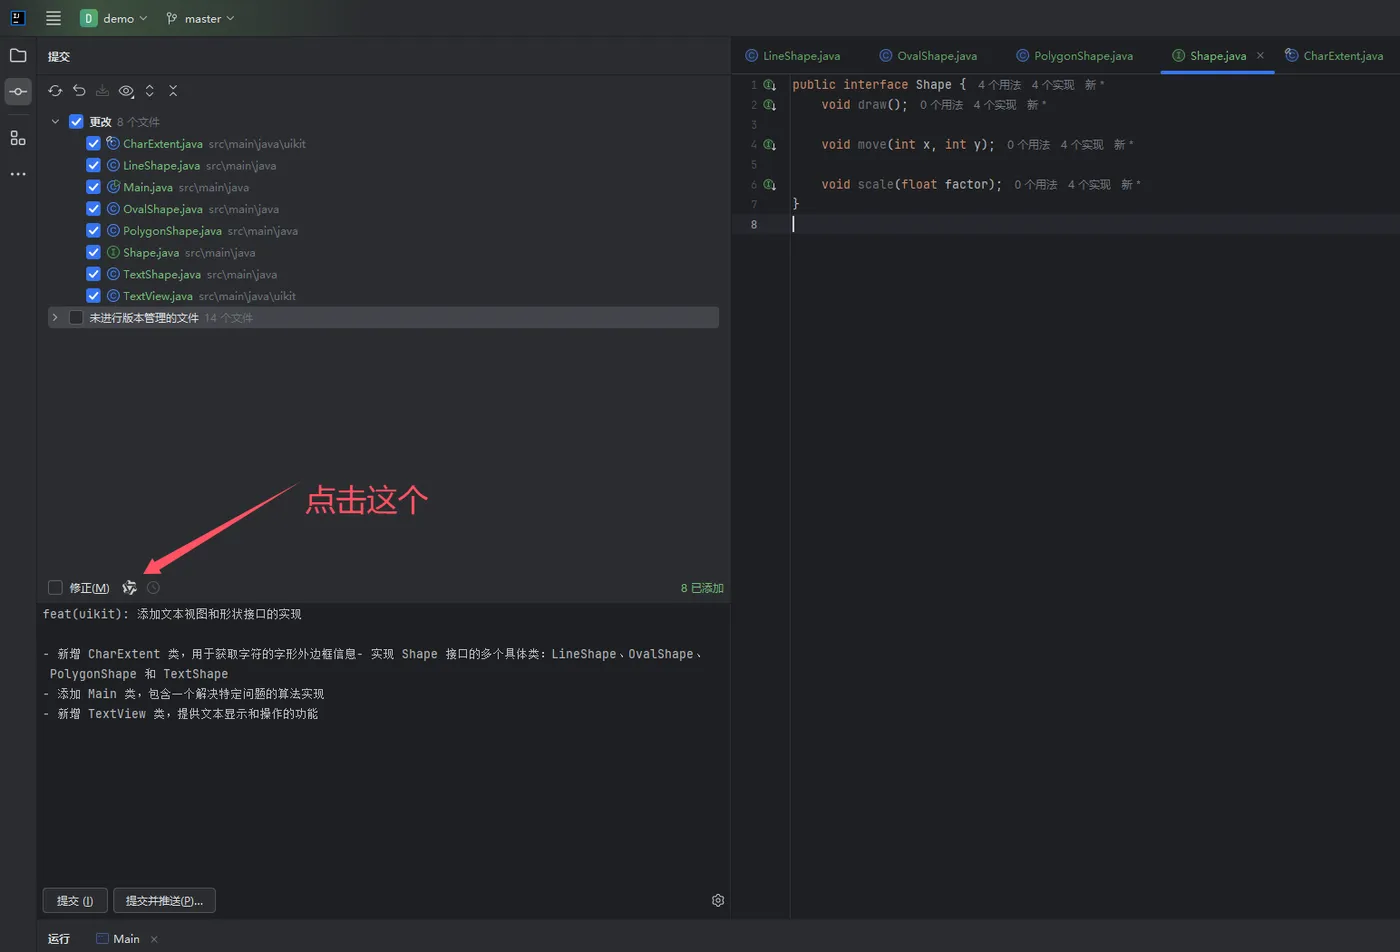Uncheck OvalShape.java in the changes list
1400x952 pixels.
point(93,209)
